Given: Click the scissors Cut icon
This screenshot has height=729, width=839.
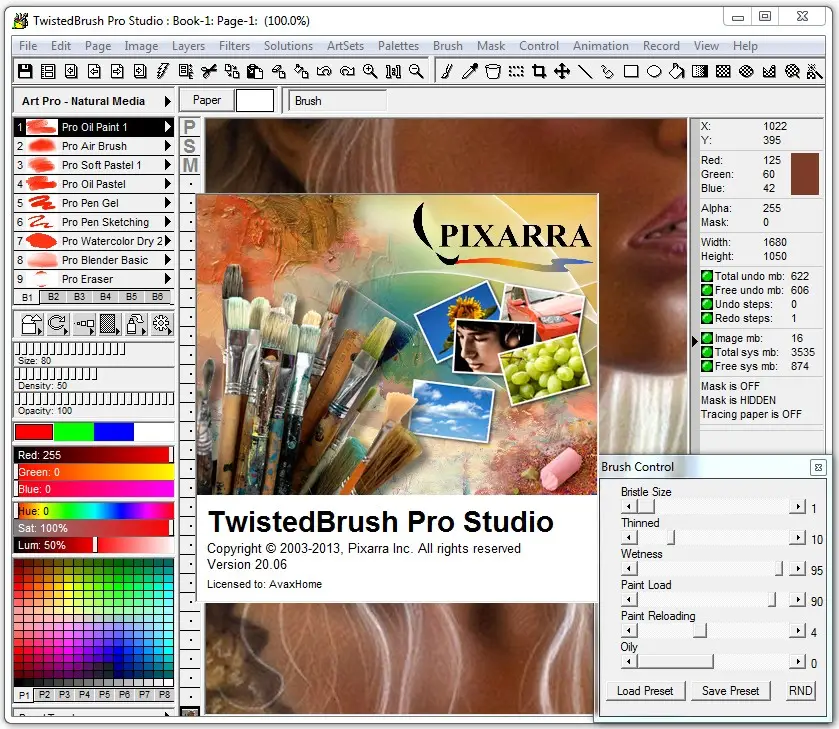Looking at the screenshot, I should click(209, 71).
